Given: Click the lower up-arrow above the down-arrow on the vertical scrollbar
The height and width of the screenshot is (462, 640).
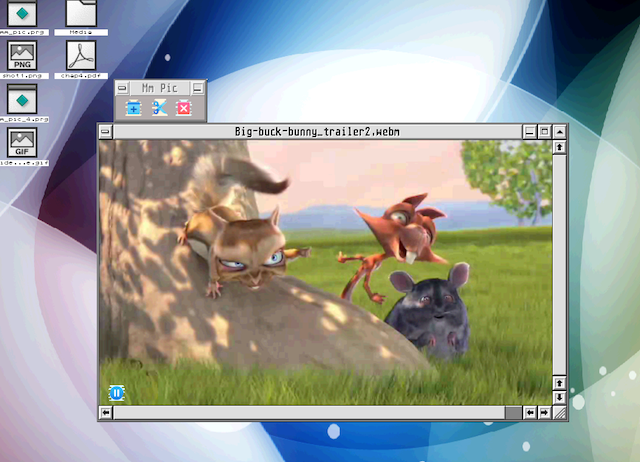Looking at the screenshot, I should [560, 383].
